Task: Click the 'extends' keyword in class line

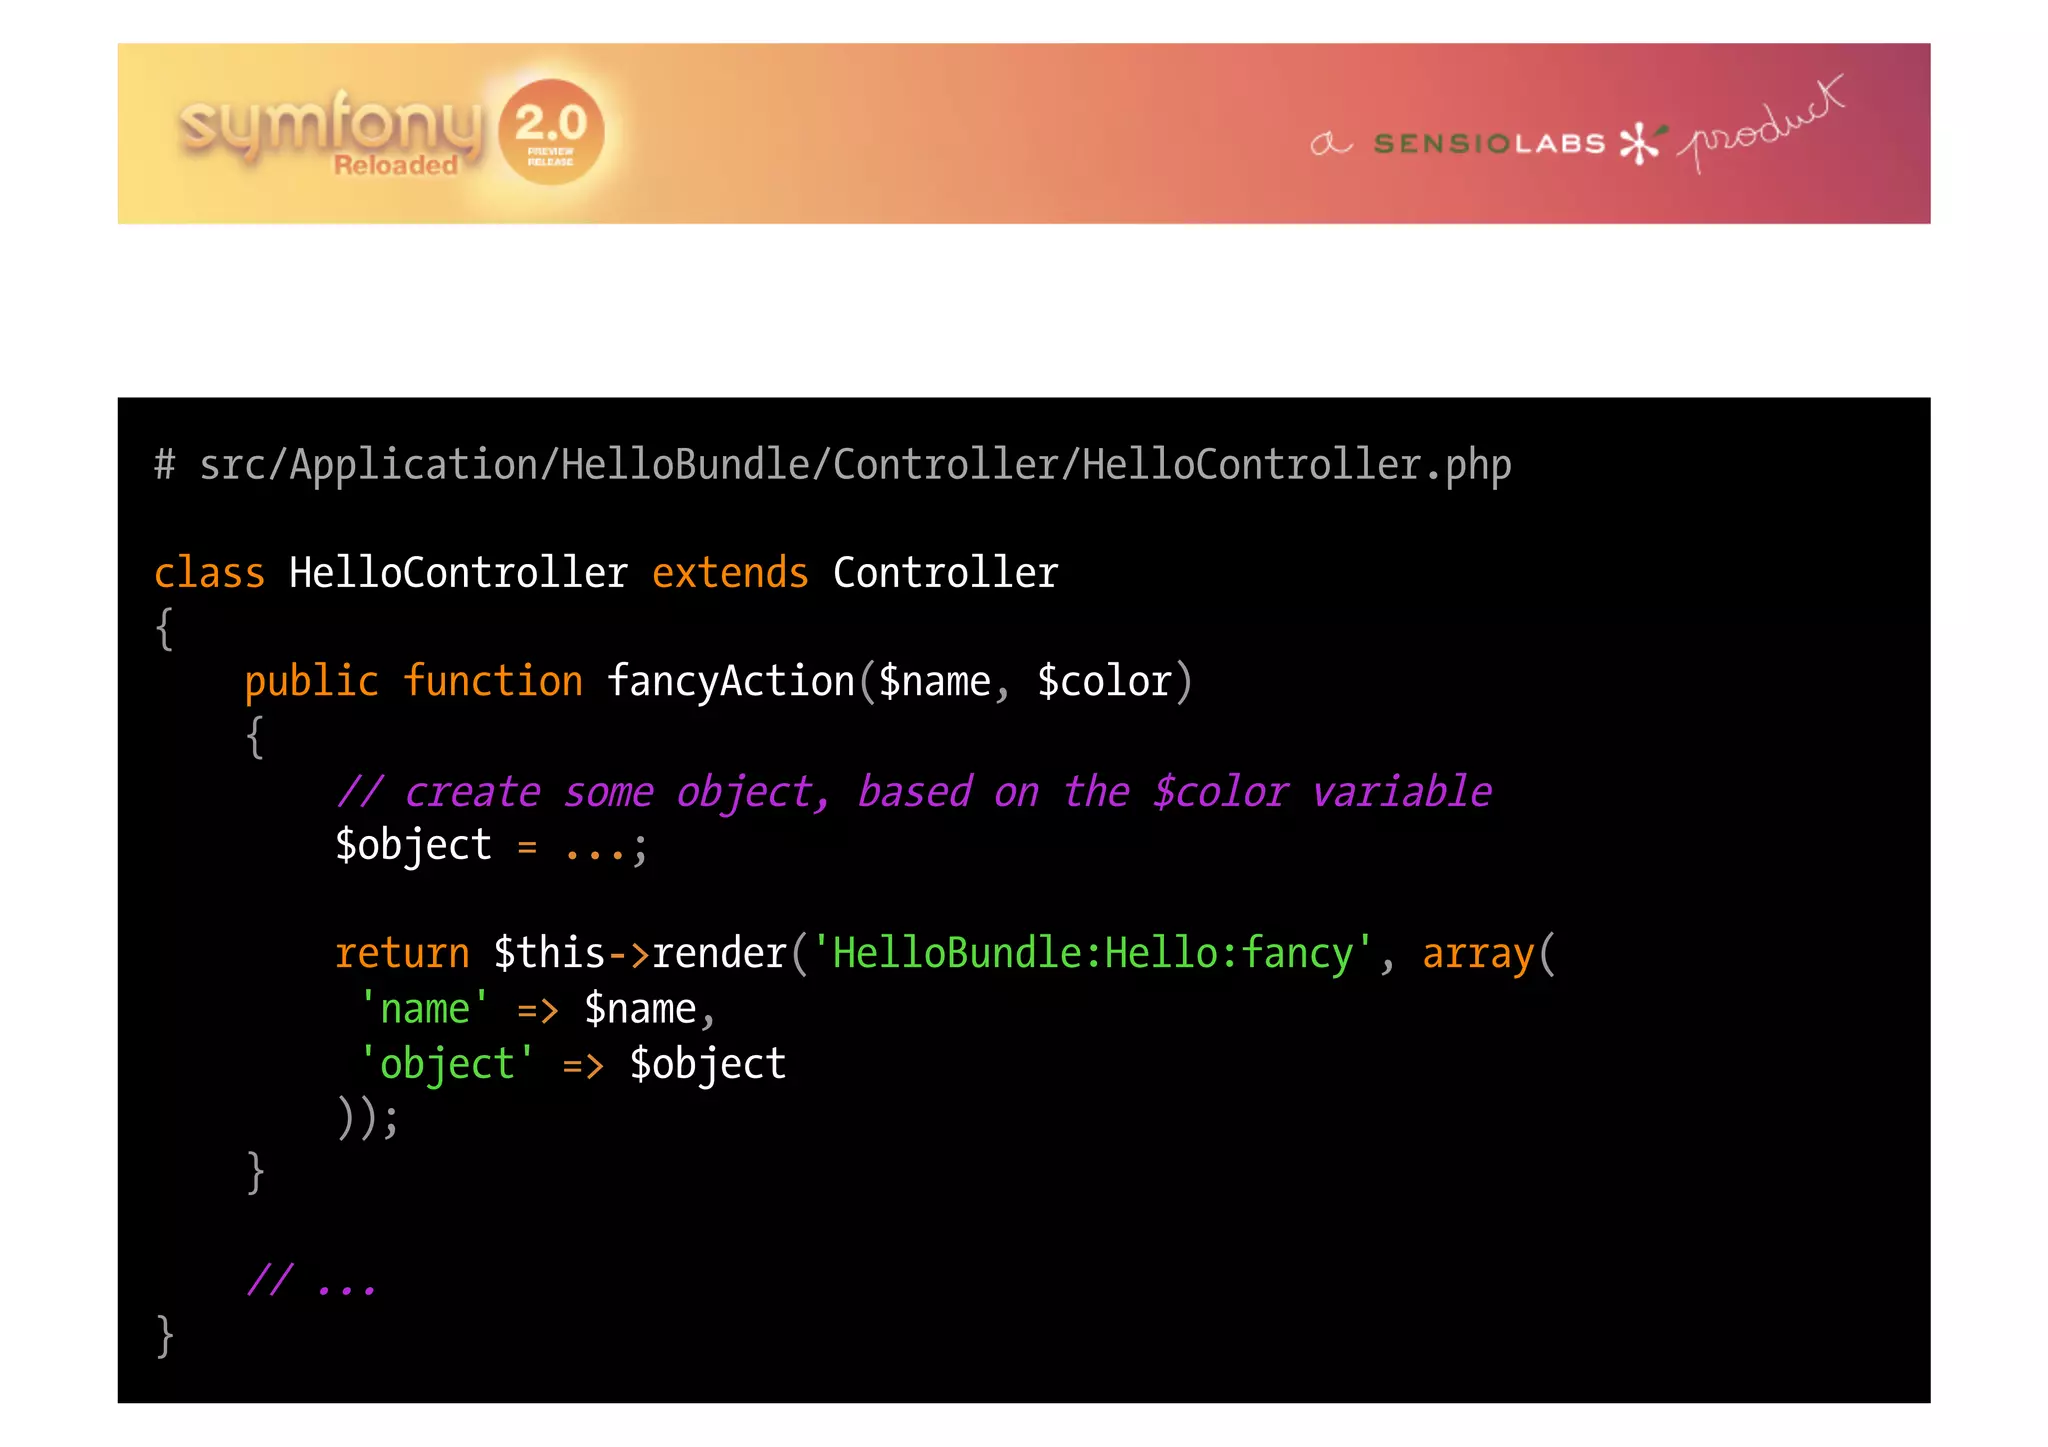Action: (730, 574)
